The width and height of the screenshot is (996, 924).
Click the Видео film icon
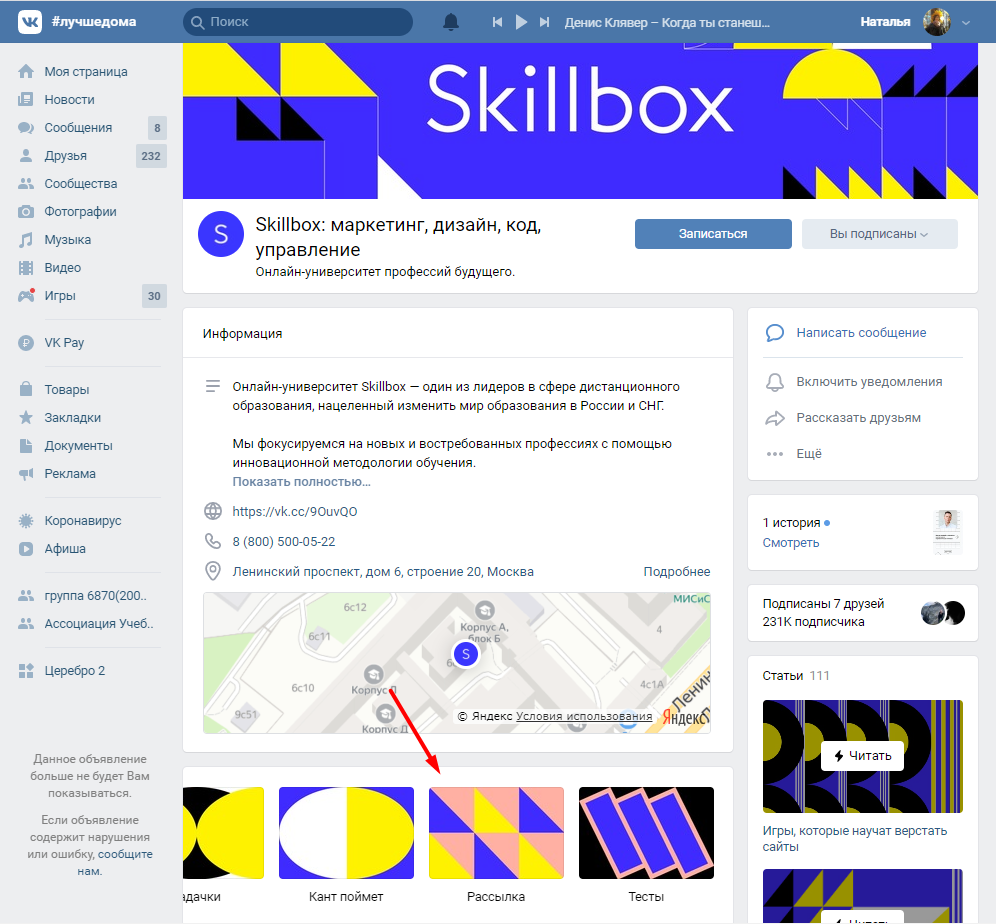pos(26,267)
